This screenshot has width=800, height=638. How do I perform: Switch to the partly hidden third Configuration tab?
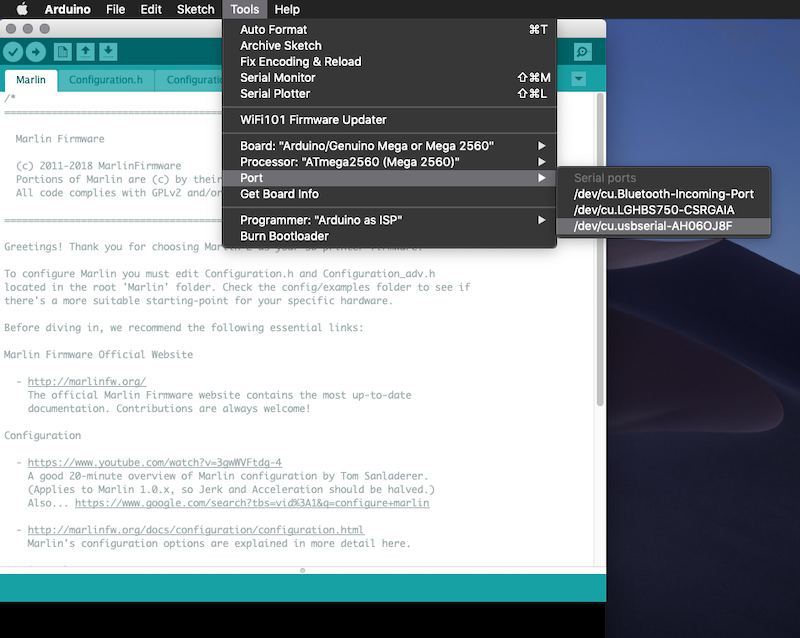tap(189, 80)
